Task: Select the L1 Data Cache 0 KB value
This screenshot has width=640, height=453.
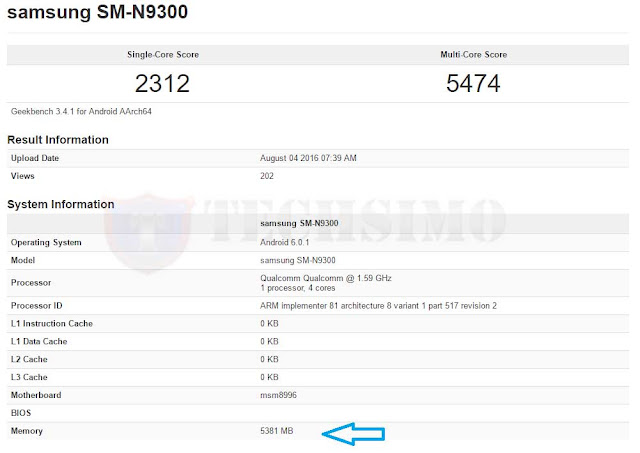Action: pyautogui.click(x=269, y=342)
